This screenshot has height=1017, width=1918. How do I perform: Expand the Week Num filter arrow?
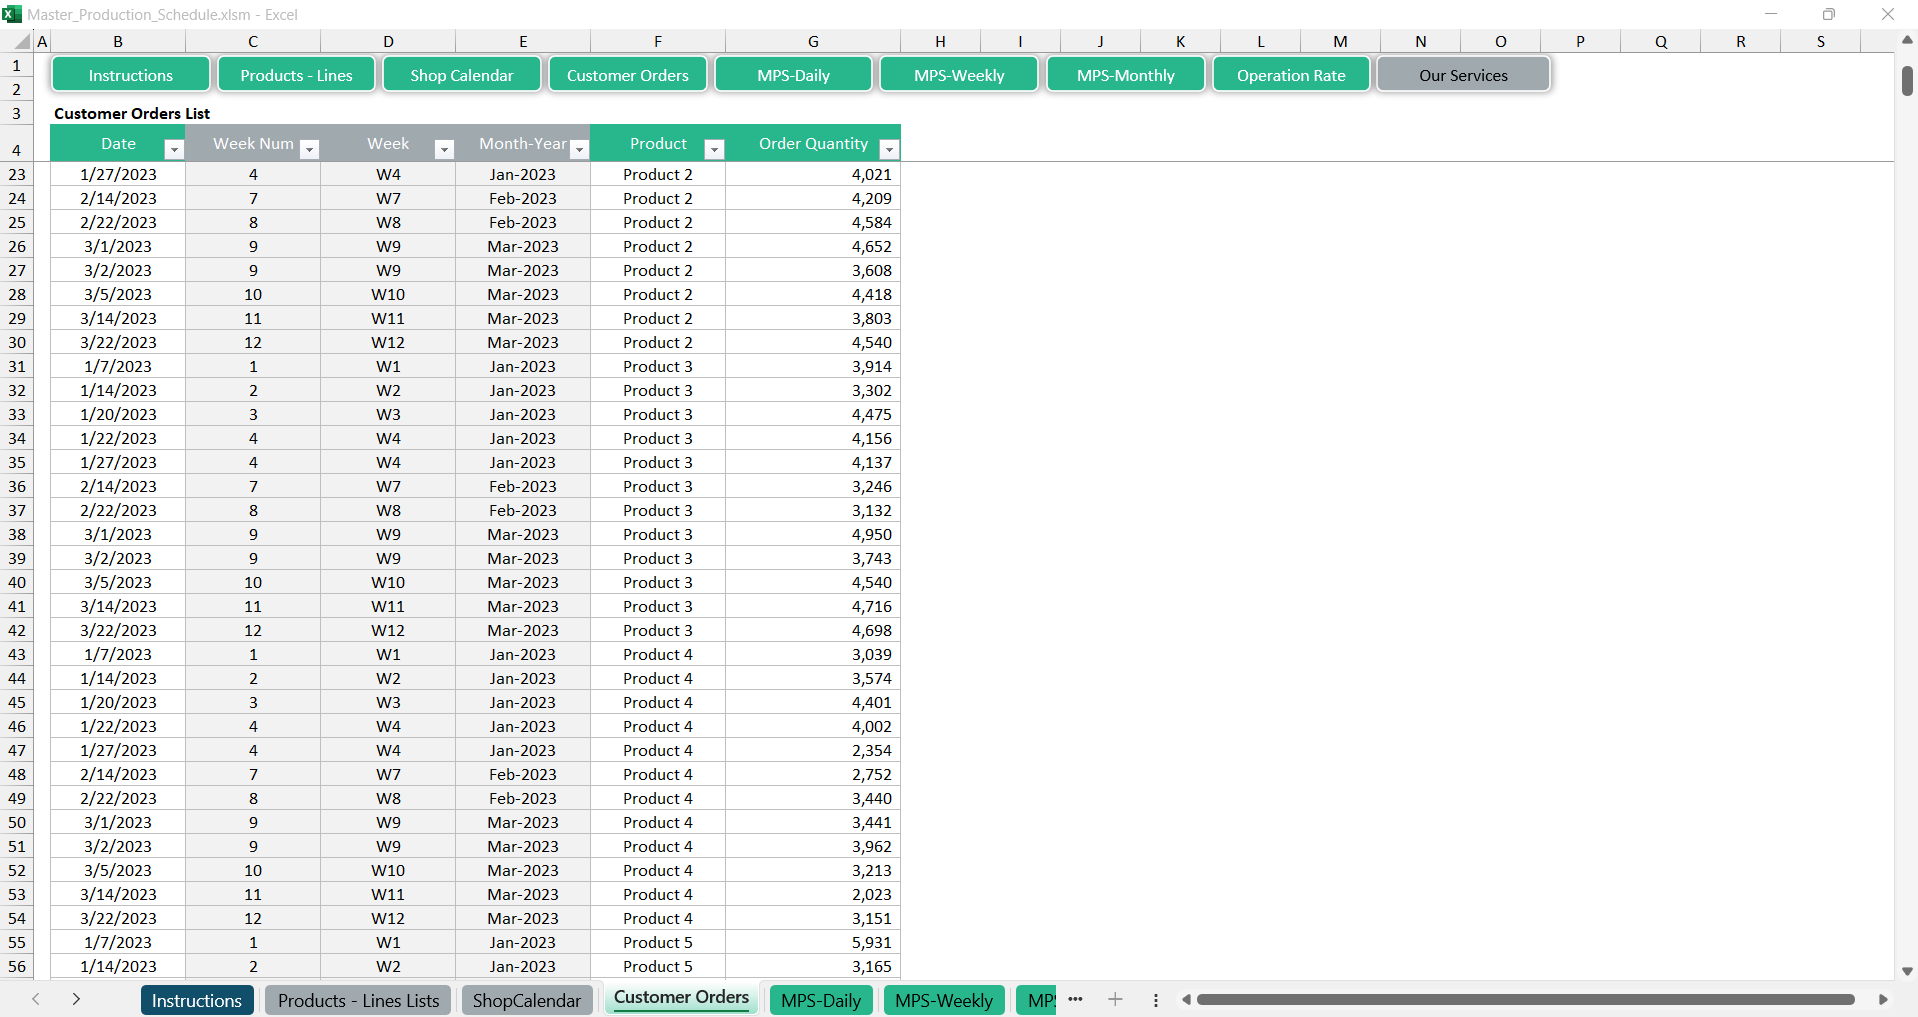[309, 150]
